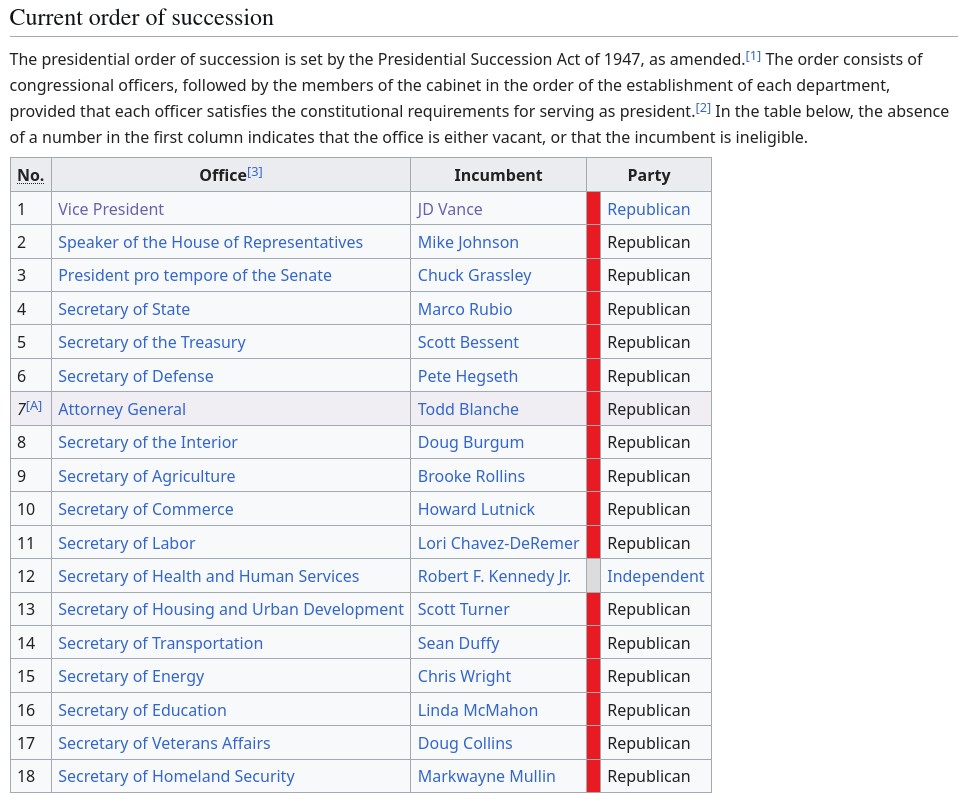The image size is (967, 805).
Task: Follow footnote reference [1] in the paragraph
Action: point(753,56)
